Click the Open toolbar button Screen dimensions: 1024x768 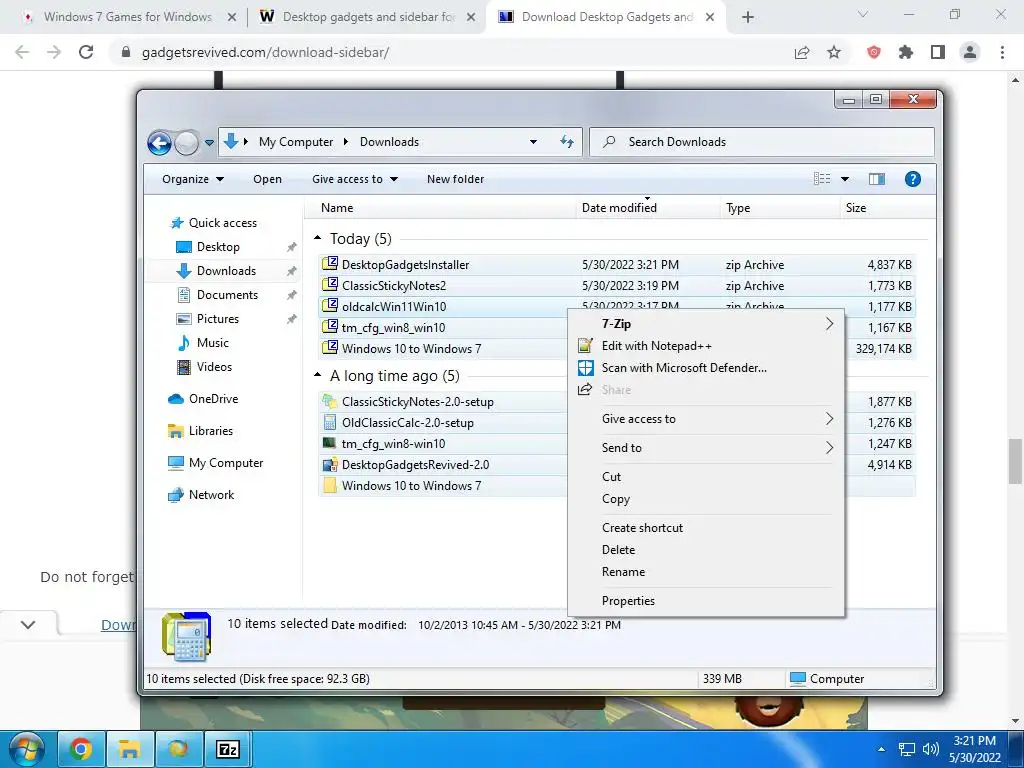click(x=267, y=179)
